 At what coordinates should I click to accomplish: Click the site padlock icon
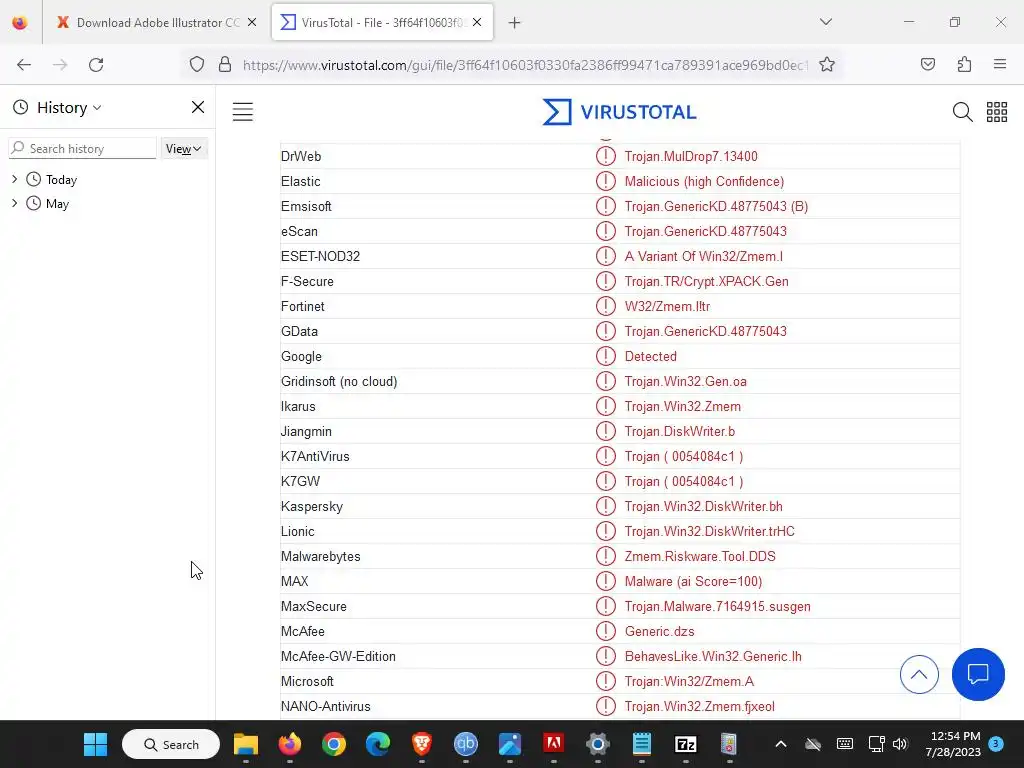tap(225, 65)
